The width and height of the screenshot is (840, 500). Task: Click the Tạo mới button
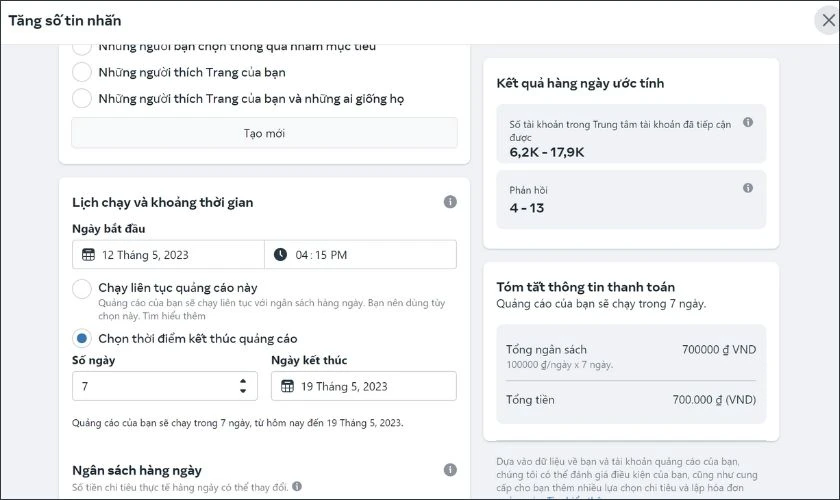click(x=264, y=133)
